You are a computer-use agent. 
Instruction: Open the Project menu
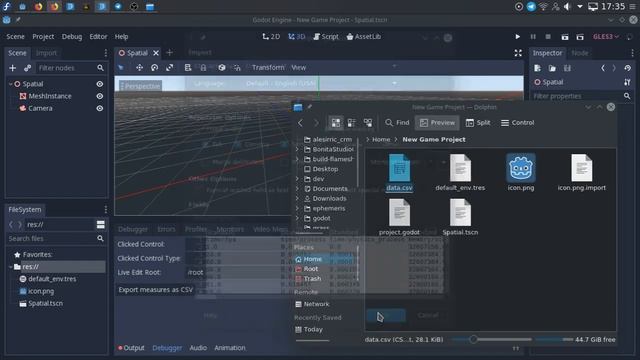(43, 37)
